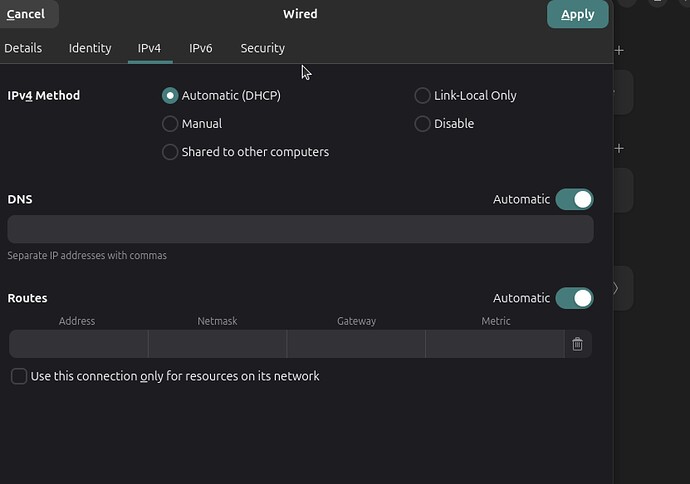Screen dimensions: 690x484
Task: Toggle automatic DNS switch
Action: (574, 199)
